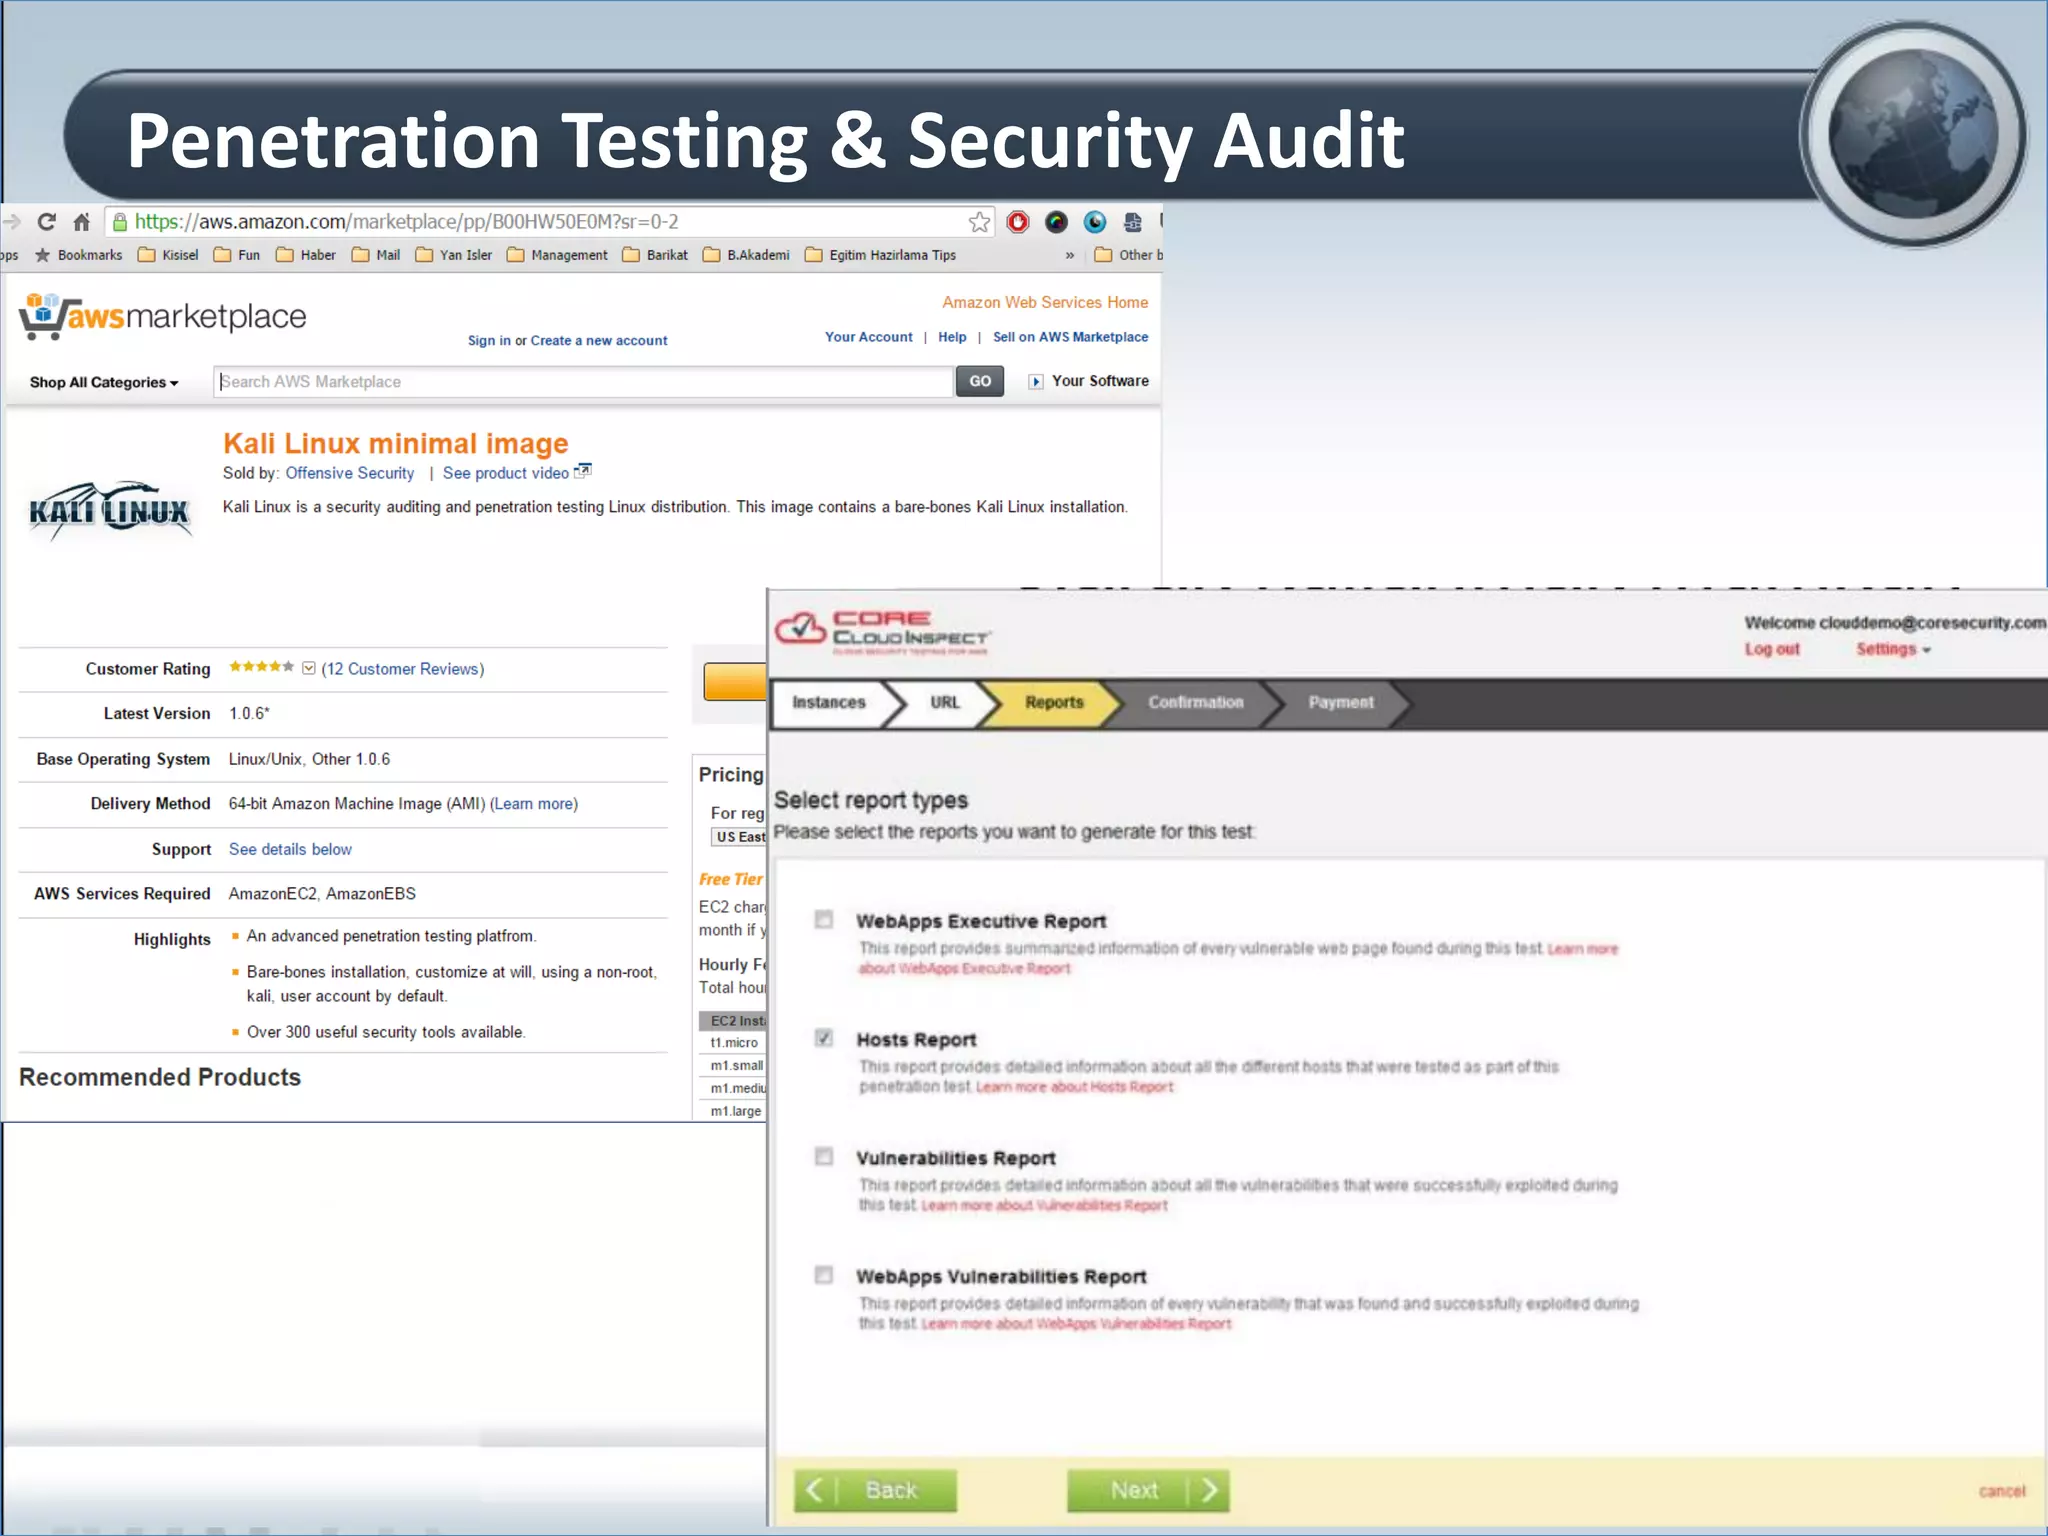This screenshot has width=2048, height=1536.
Task: Open Learn more about Vulnerabilities Report link
Action: pyautogui.click(x=1045, y=1205)
